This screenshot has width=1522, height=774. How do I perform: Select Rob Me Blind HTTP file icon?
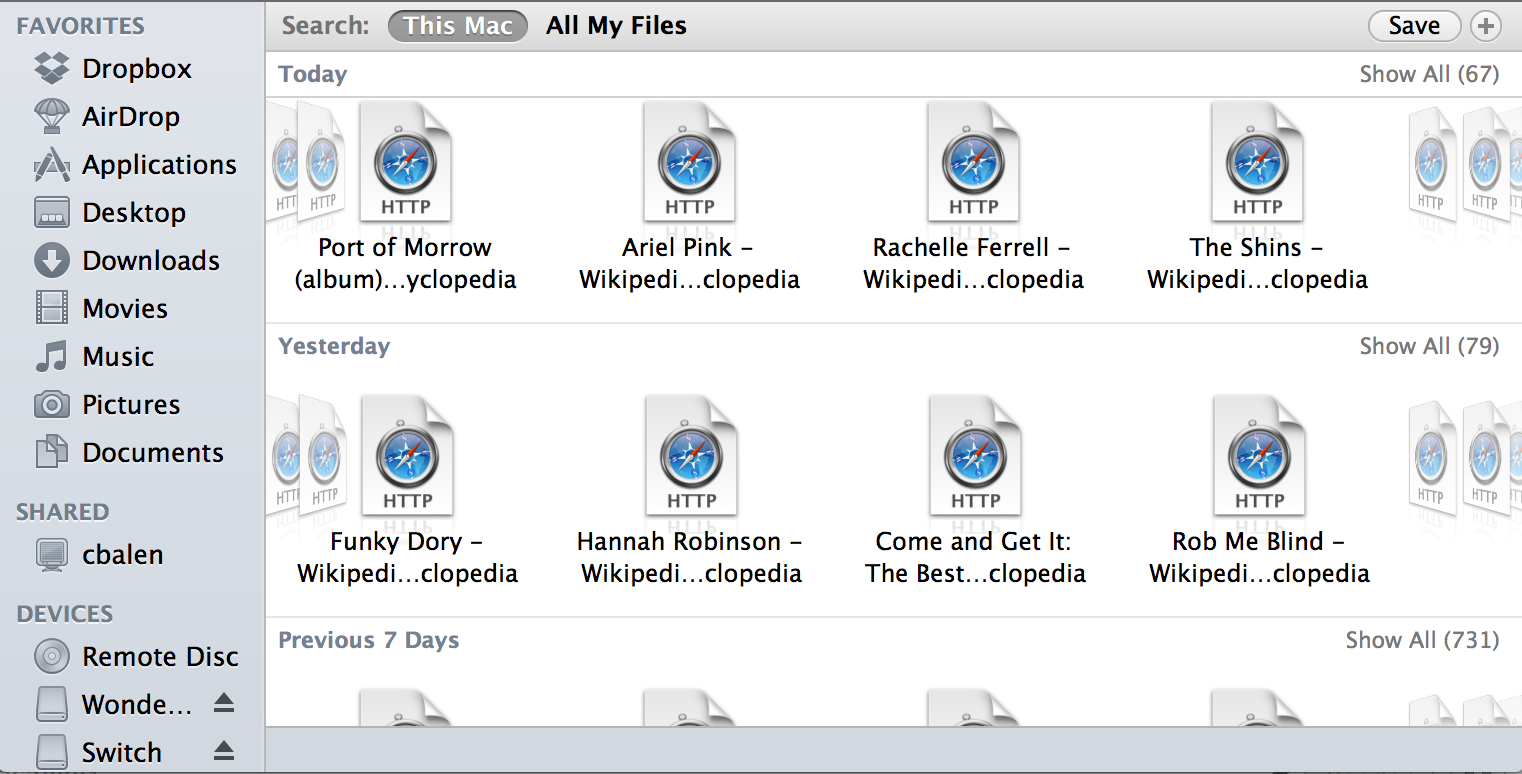click(x=1259, y=456)
